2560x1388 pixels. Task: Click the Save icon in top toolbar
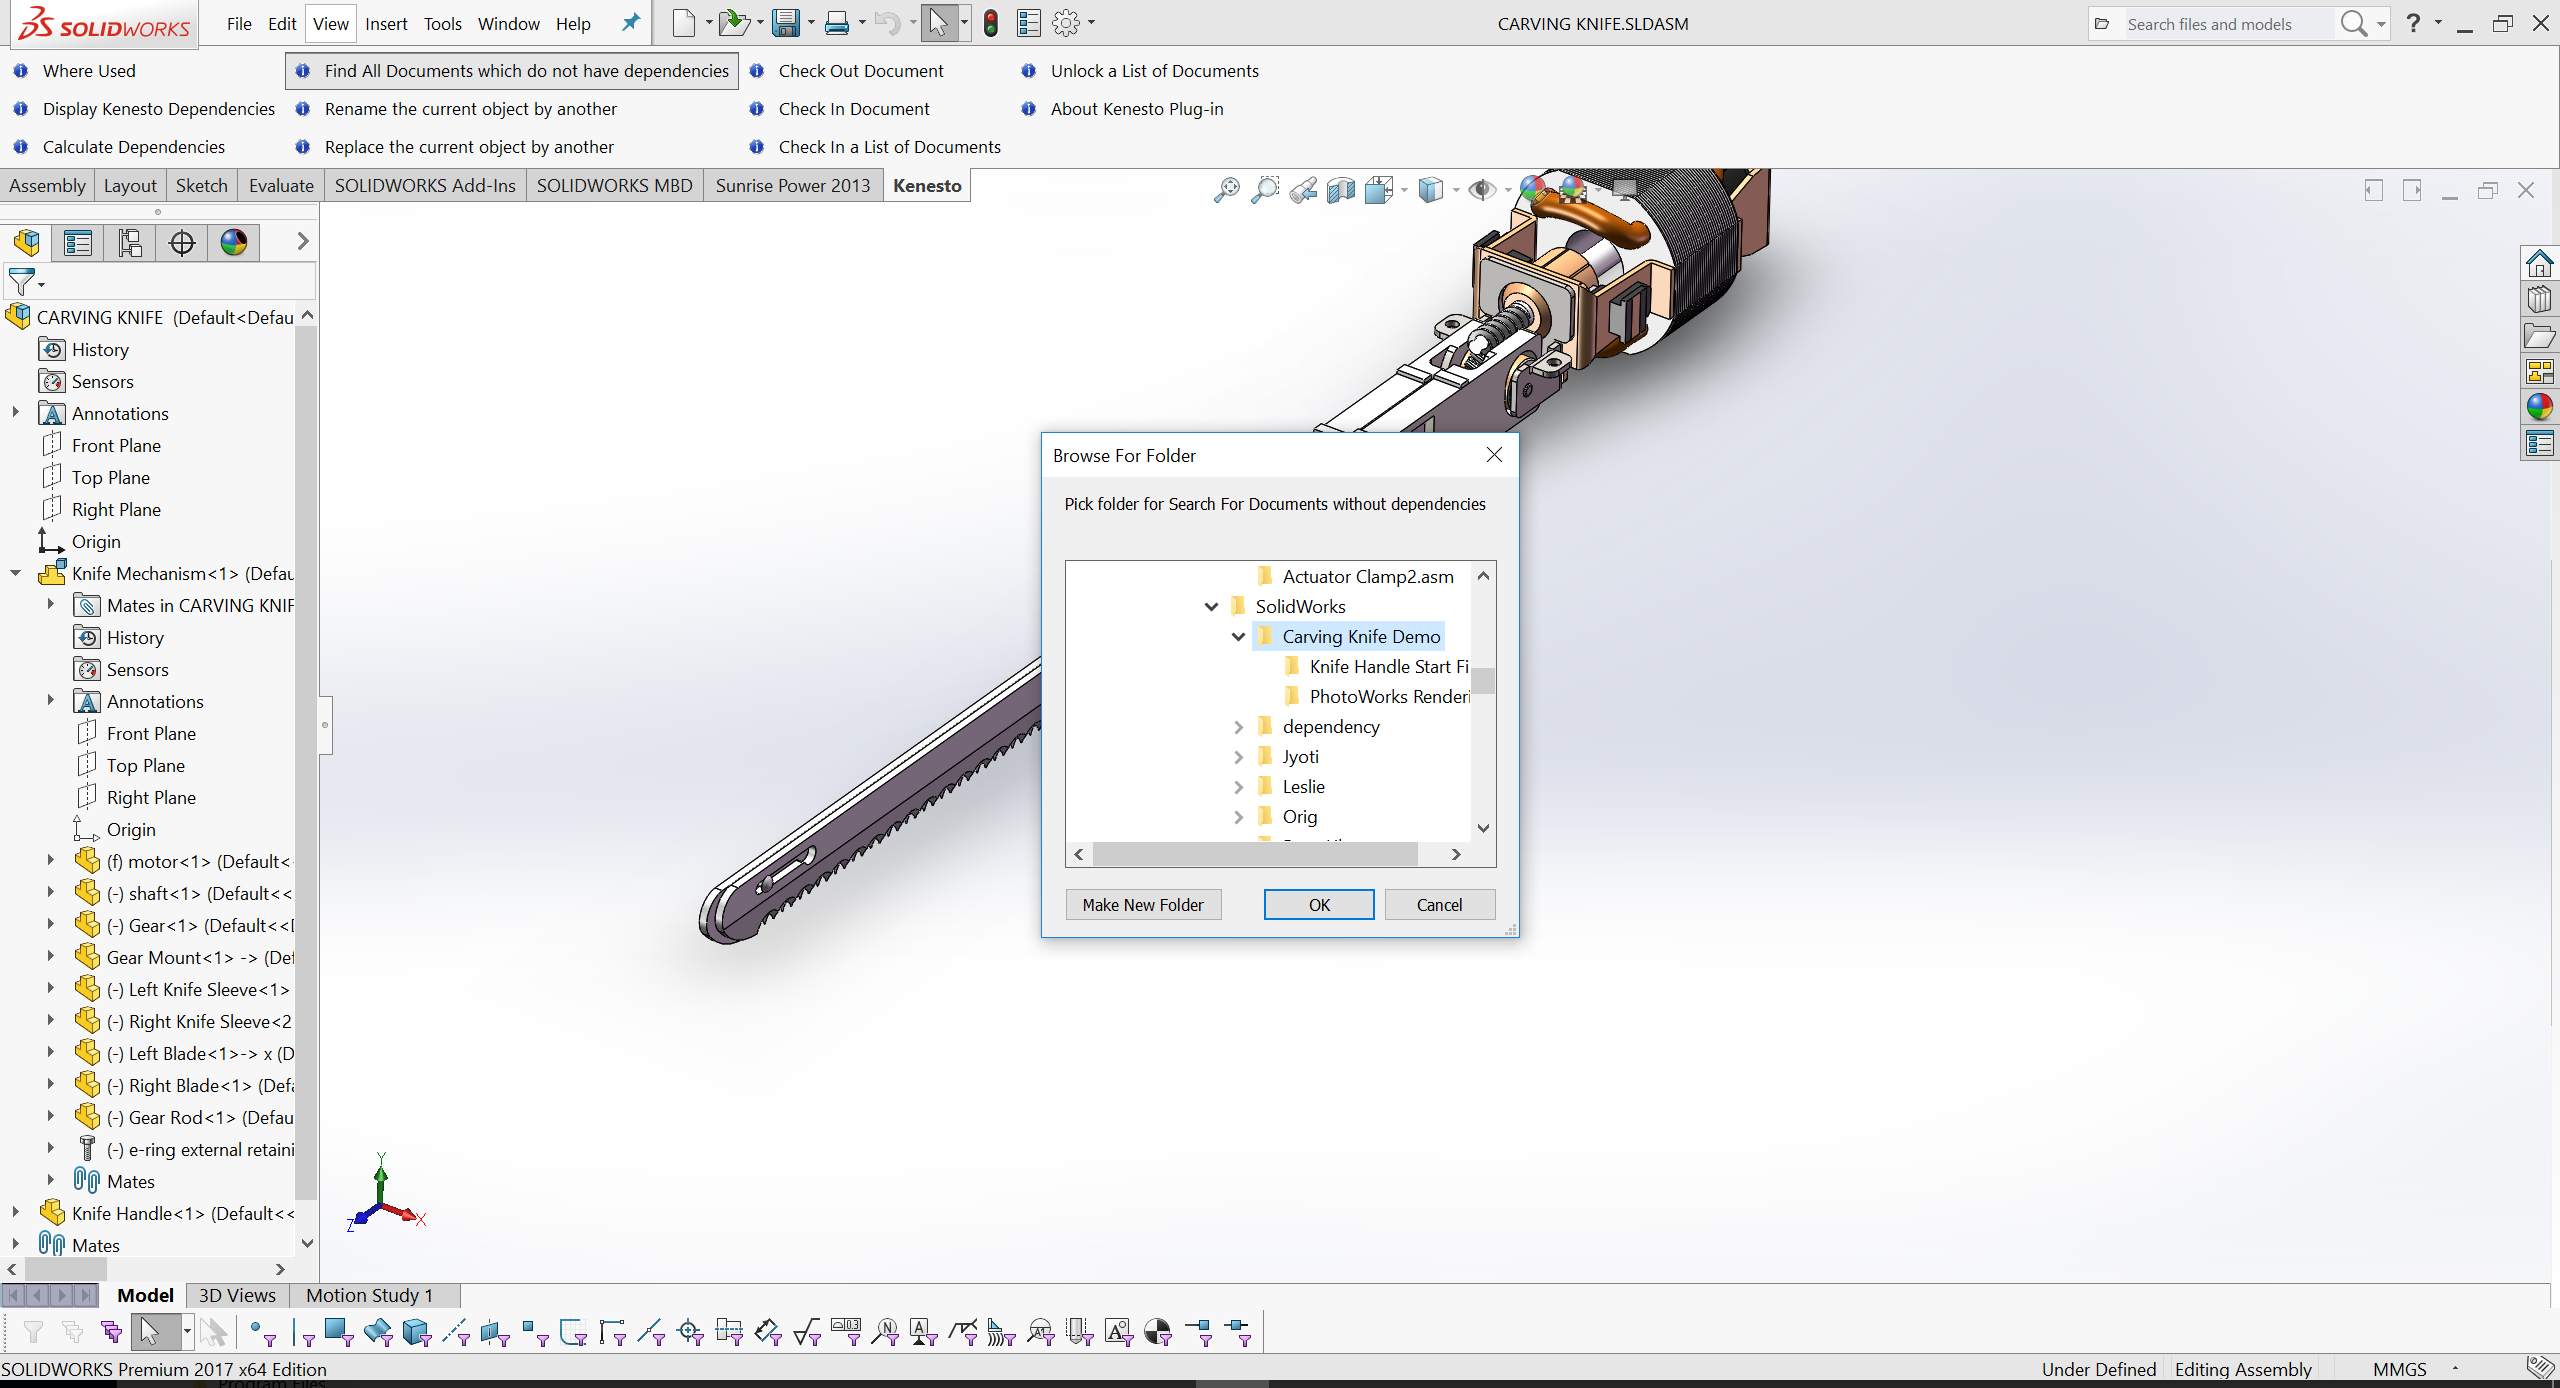[786, 22]
